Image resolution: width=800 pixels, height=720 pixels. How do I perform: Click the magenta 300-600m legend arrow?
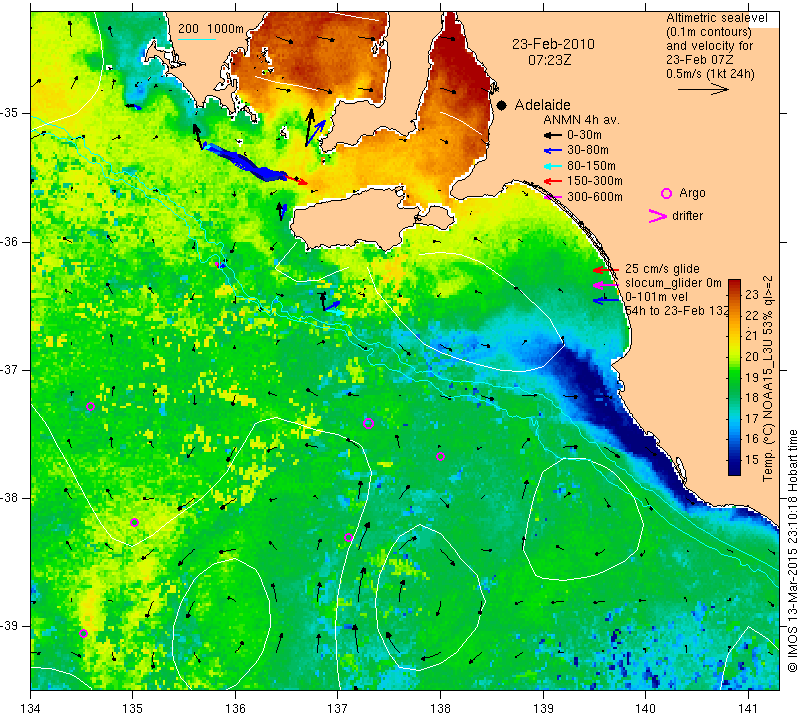[553, 197]
